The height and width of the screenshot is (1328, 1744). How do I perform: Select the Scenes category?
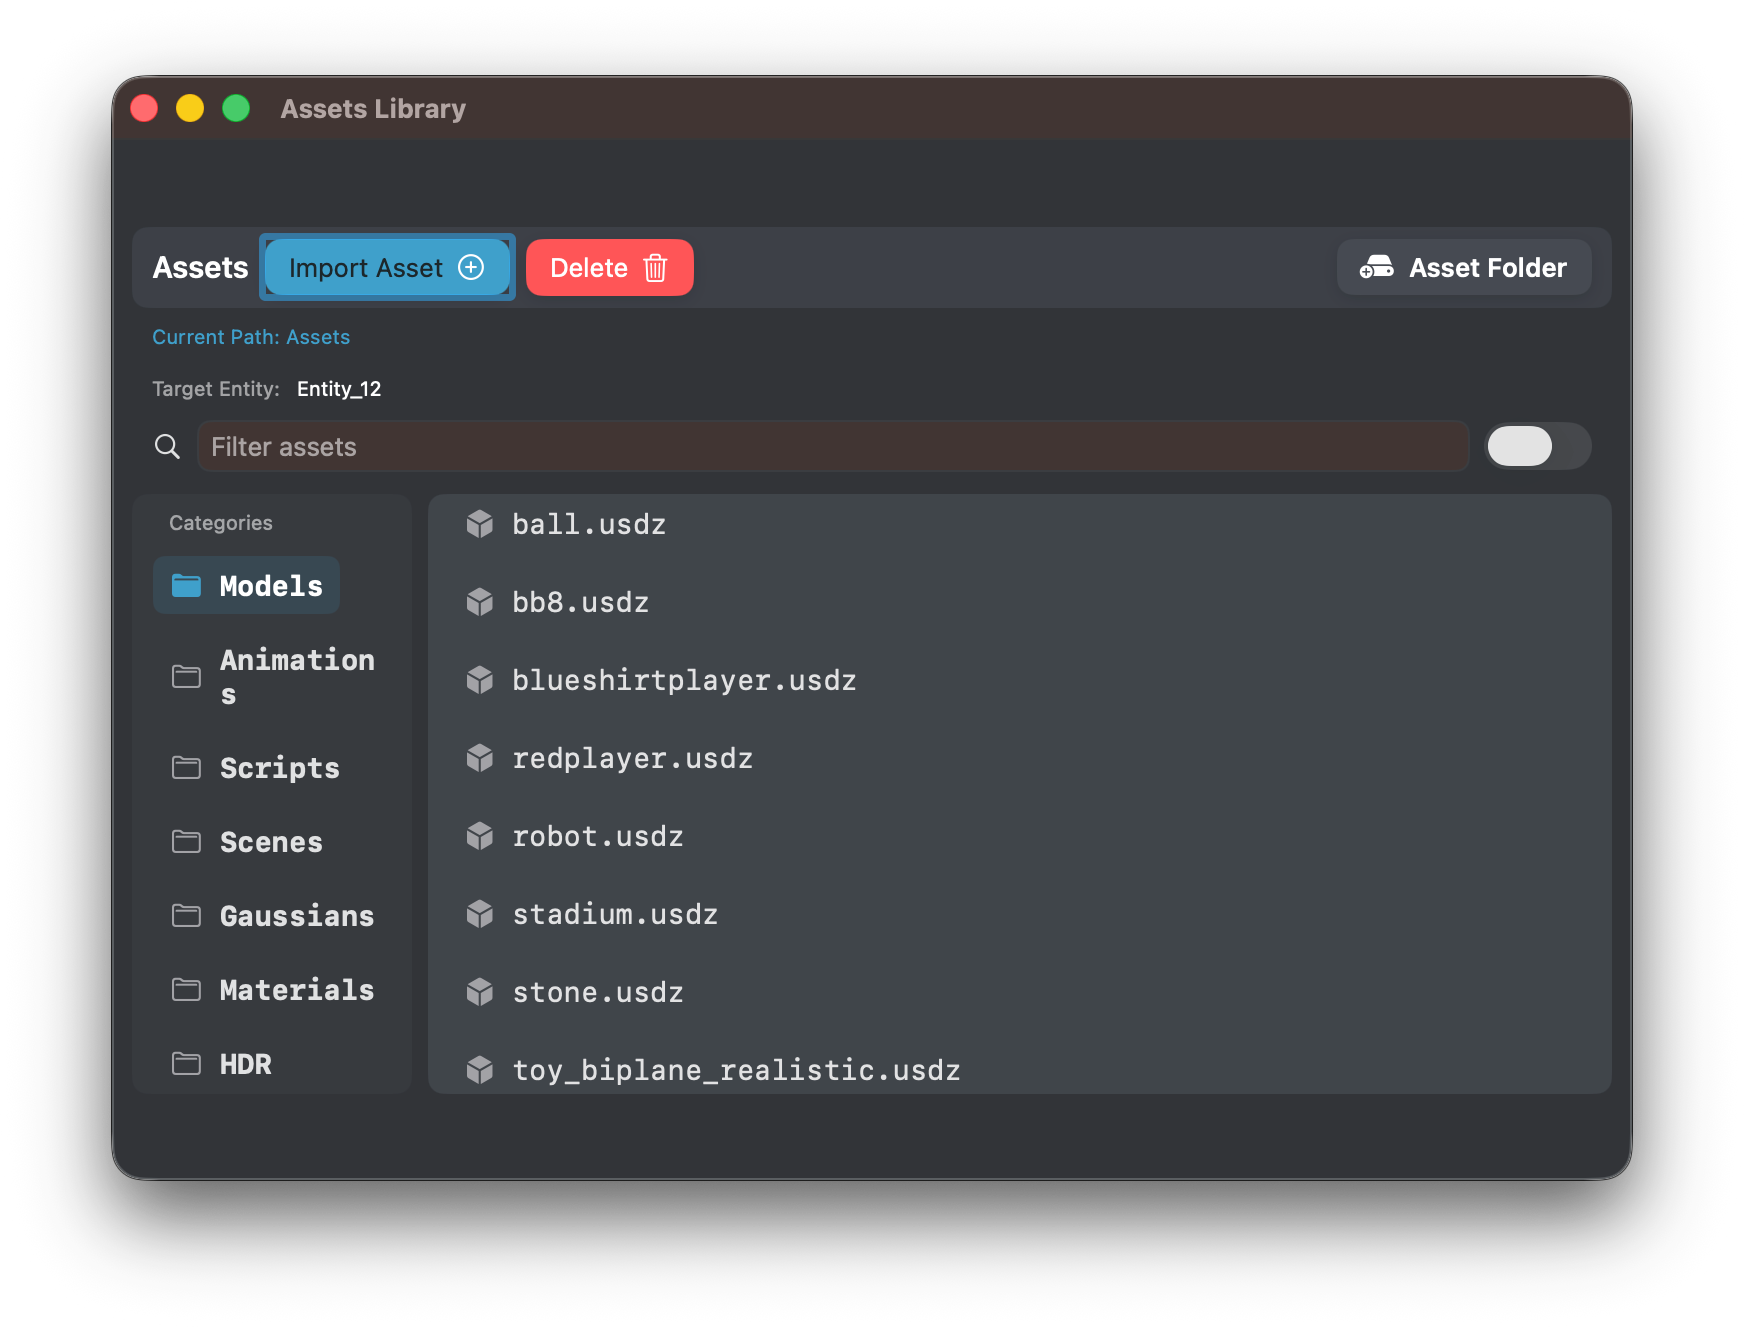click(271, 842)
